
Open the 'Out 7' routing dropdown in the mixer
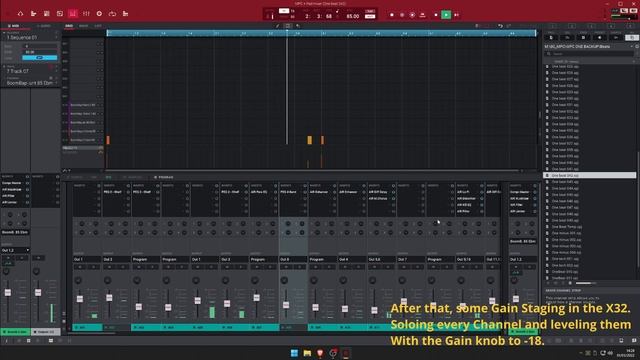[x=411, y=259]
